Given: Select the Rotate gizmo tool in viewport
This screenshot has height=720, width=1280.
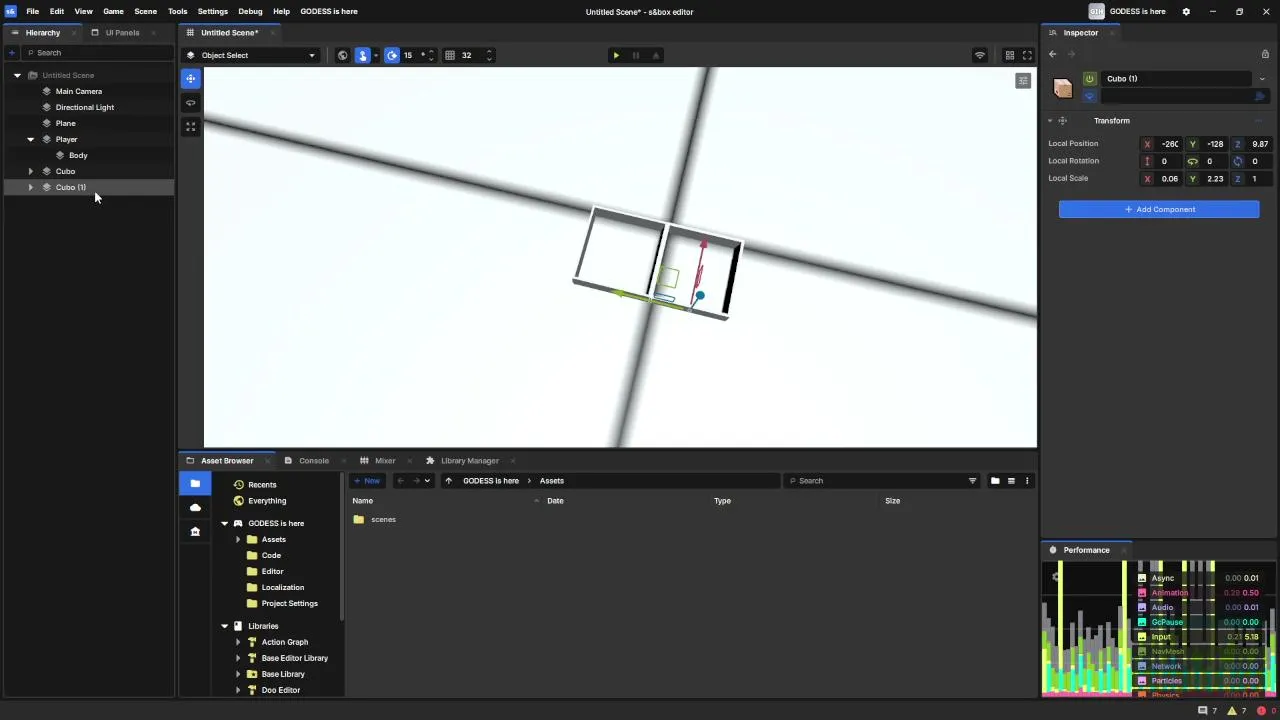Looking at the screenshot, I should click(190, 102).
